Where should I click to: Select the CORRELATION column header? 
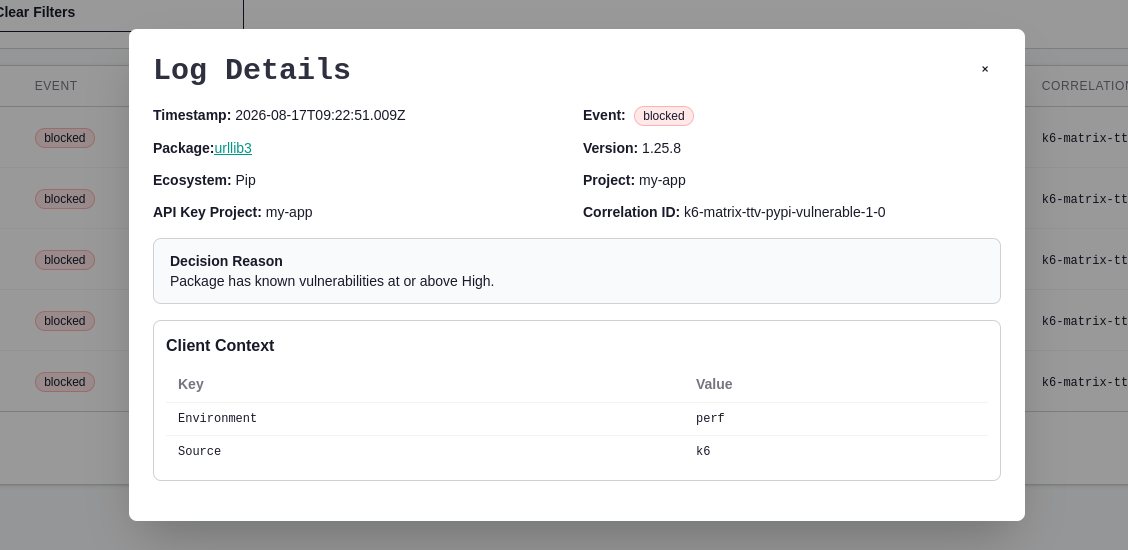(1085, 86)
